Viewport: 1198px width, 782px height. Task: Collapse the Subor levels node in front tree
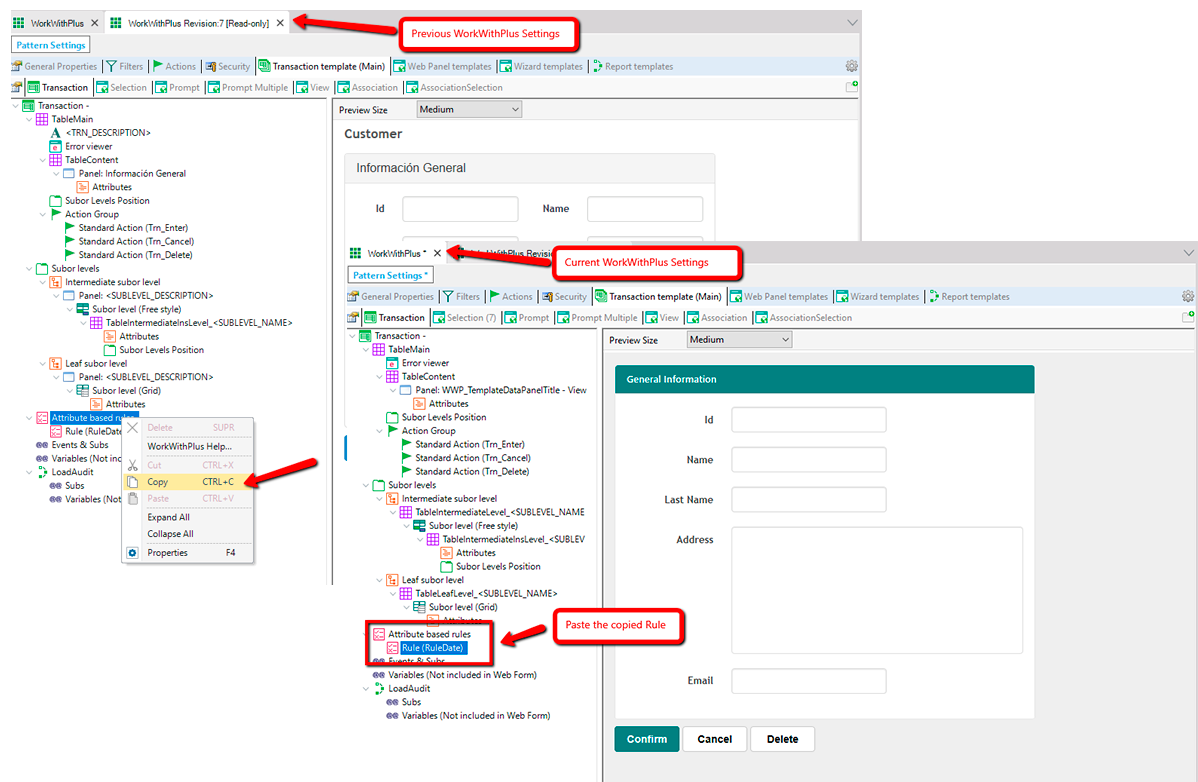365,485
